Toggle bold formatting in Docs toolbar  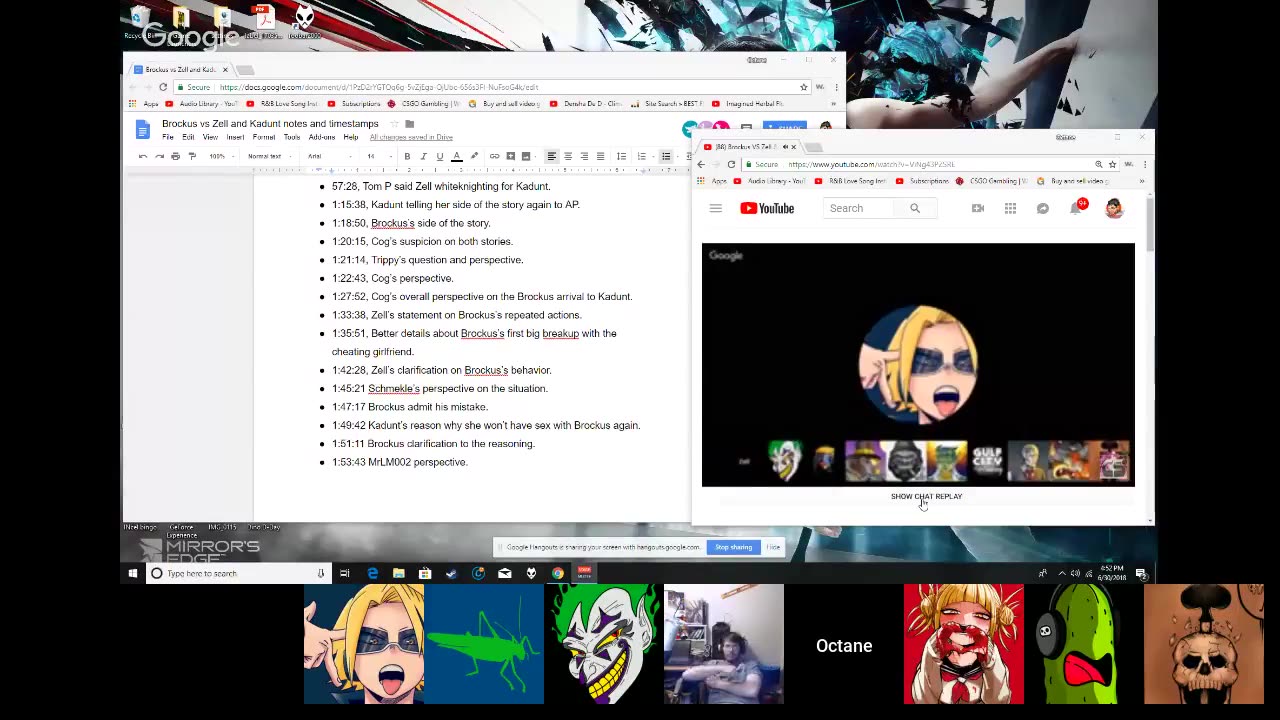click(407, 156)
